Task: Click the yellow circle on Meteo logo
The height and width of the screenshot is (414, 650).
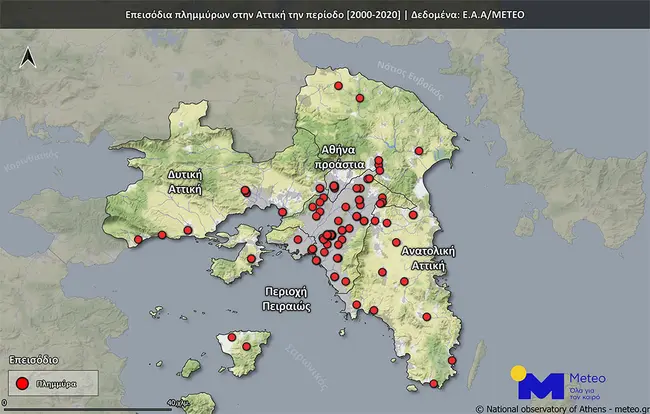Action: 518,373
